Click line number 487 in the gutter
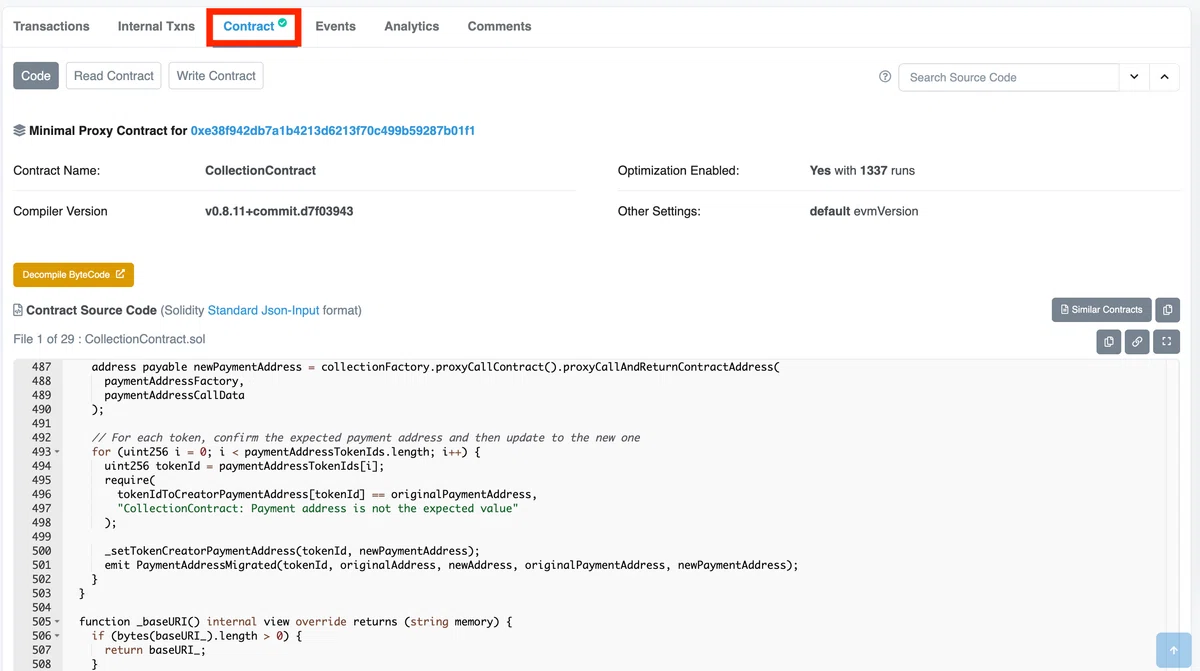This screenshot has width=1200, height=671. pyautogui.click(x=41, y=367)
